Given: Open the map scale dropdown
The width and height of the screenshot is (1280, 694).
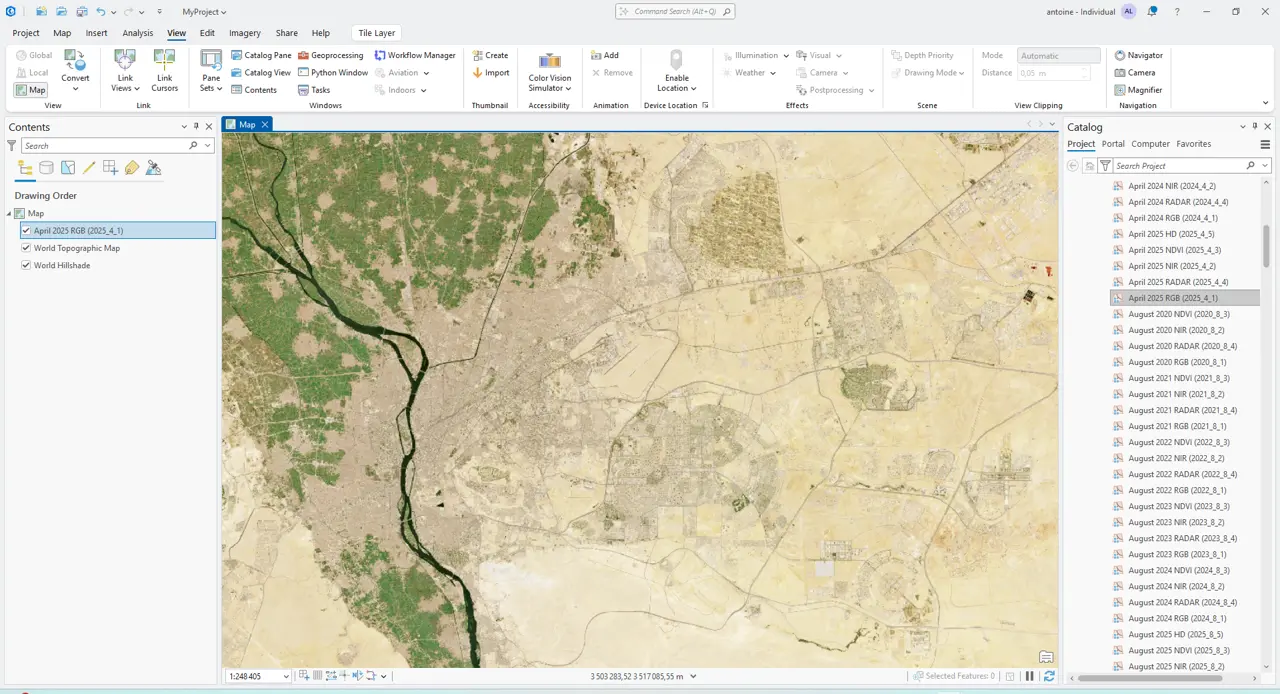Looking at the screenshot, I should pyautogui.click(x=285, y=676).
